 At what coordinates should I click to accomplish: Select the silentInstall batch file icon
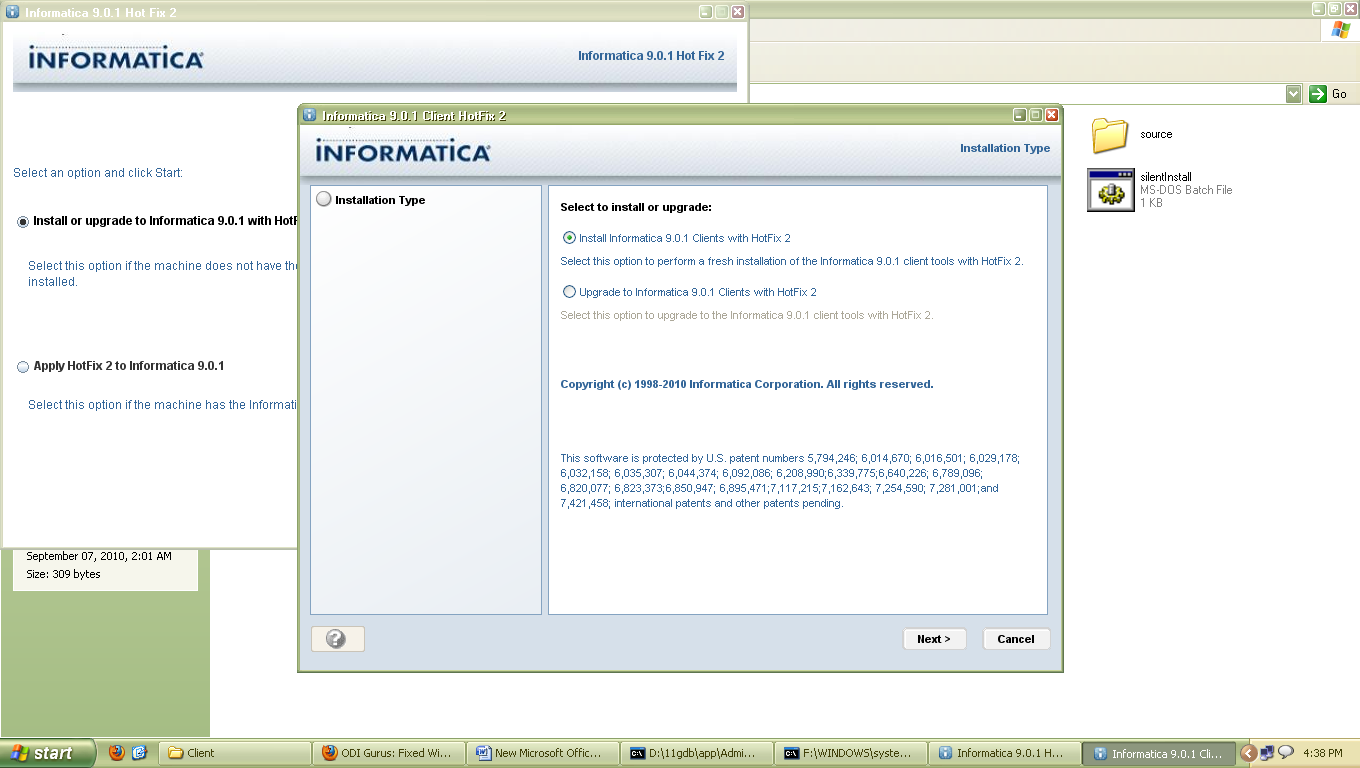tap(1110, 190)
